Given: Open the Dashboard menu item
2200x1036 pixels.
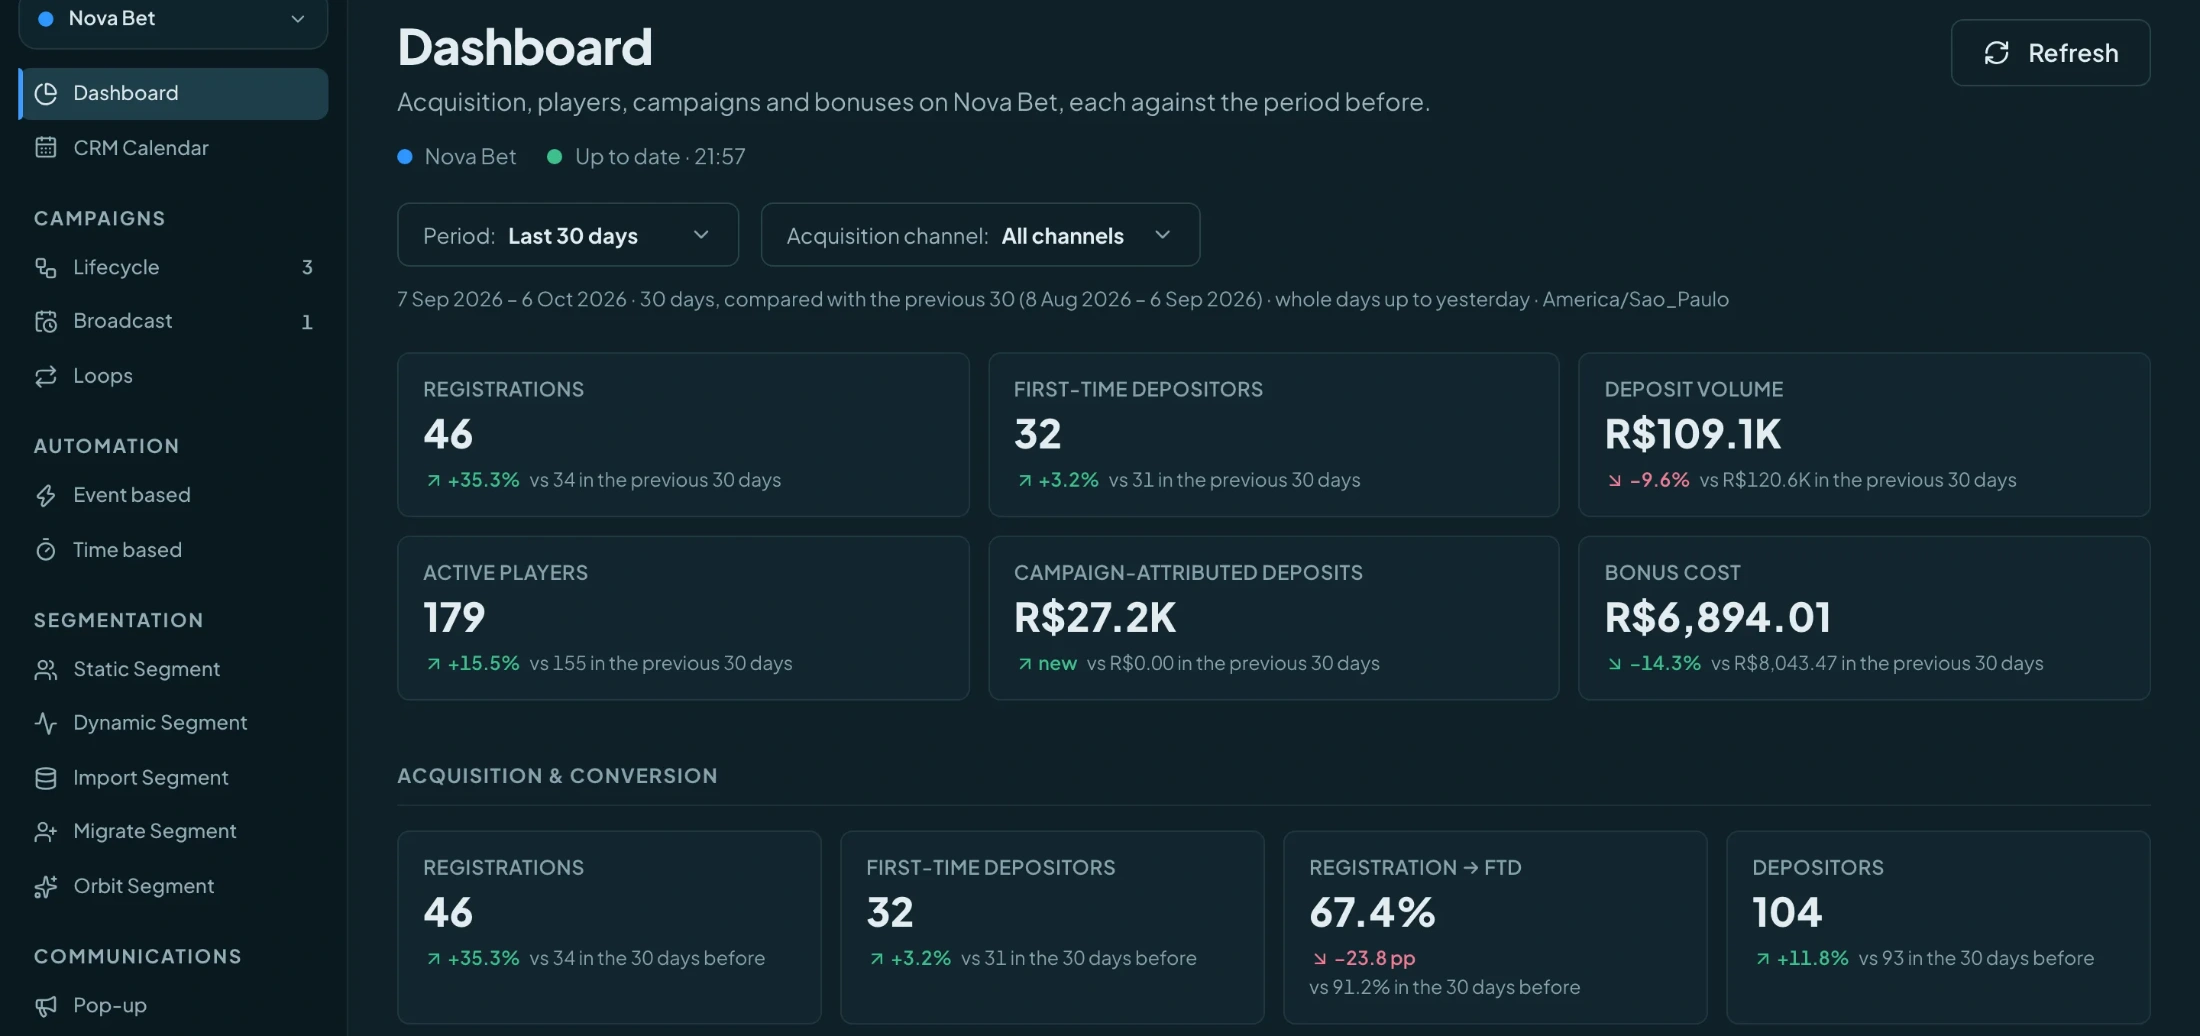Looking at the screenshot, I should pyautogui.click(x=173, y=94).
